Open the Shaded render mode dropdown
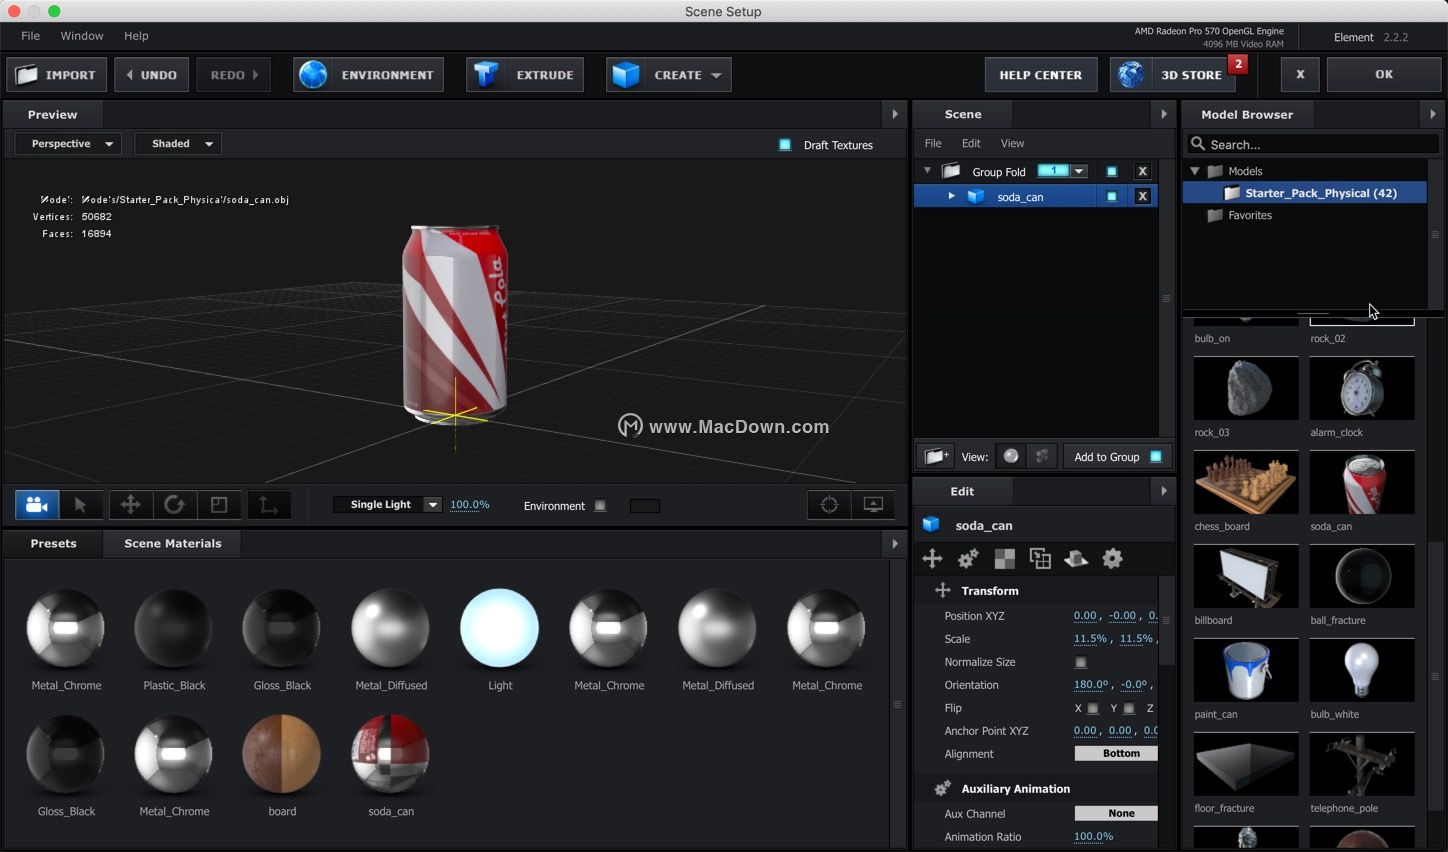The image size is (1448, 852). point(178,144)
